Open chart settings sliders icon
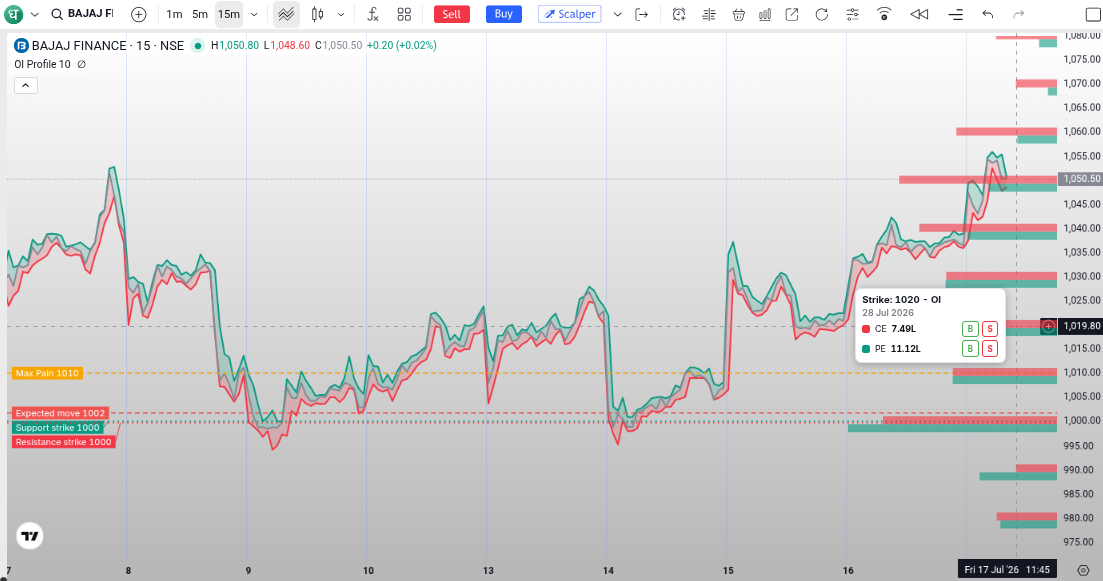The image size is (1103, 581). click(853, 14)
